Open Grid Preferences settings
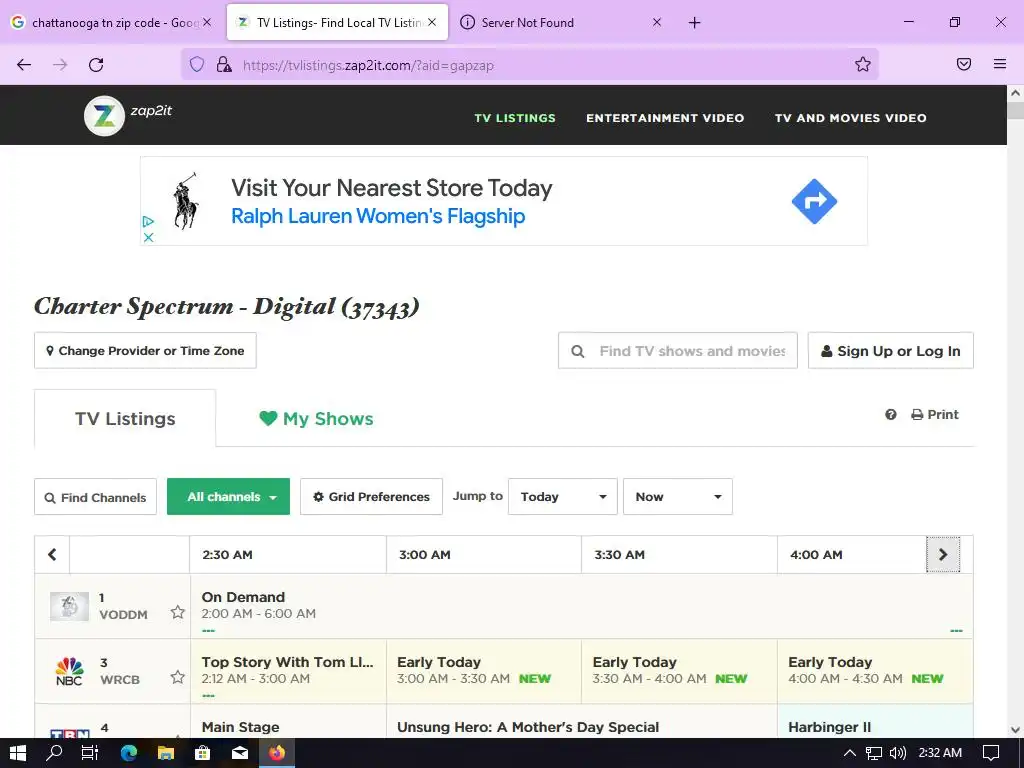 tap(372, 497)
